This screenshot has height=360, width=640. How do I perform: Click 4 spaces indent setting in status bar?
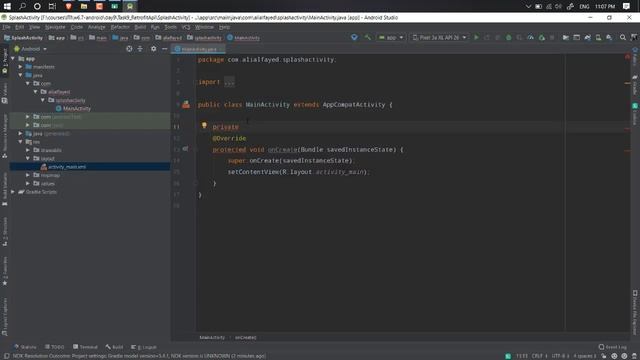[585, 356]
